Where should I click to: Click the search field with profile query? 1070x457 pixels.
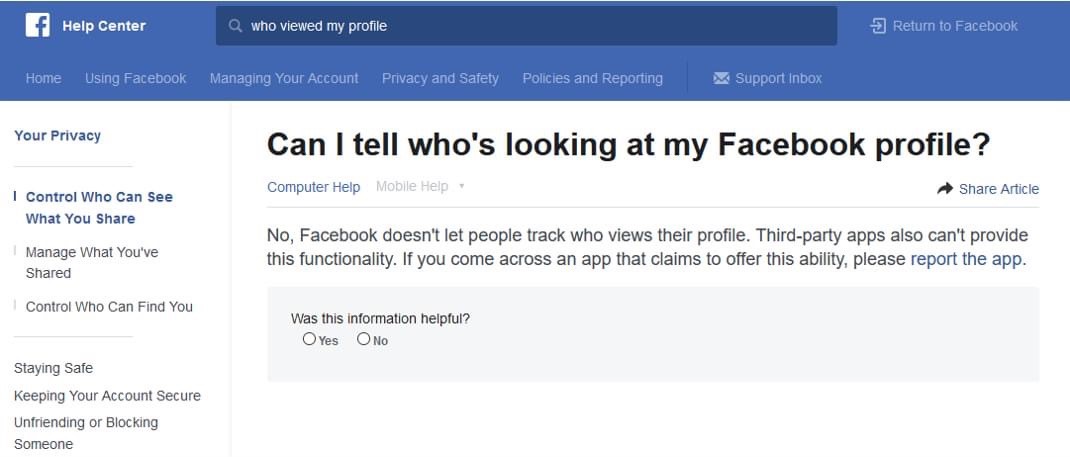point(526,26)
